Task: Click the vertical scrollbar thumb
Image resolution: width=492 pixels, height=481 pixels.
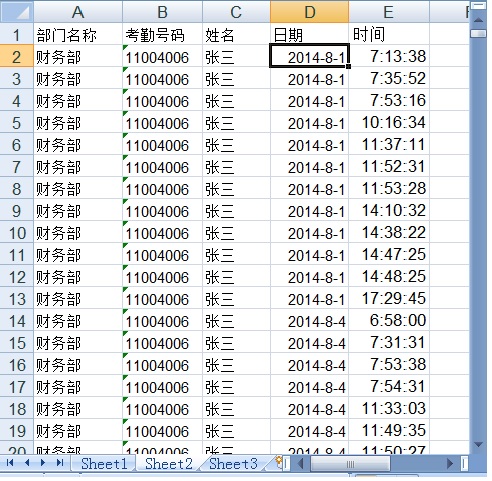Action: (x=478, y=33)
